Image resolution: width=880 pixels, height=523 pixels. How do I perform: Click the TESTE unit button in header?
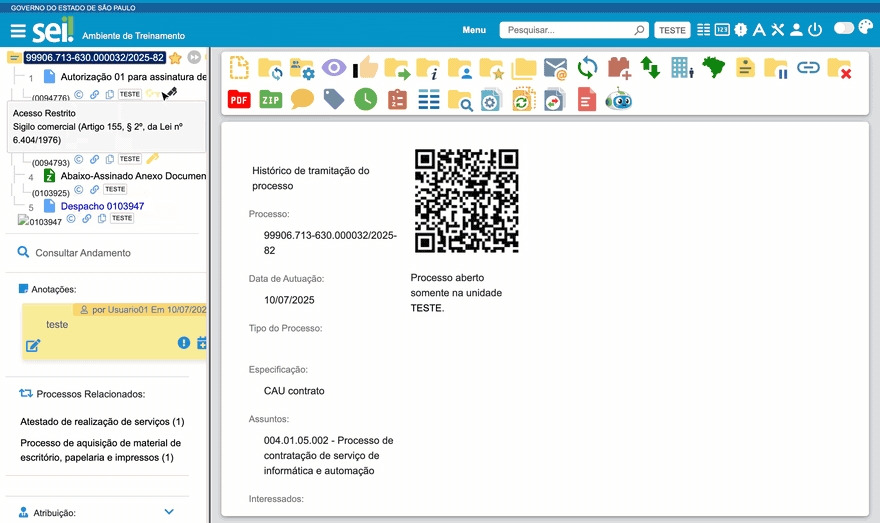pos(672,30)
